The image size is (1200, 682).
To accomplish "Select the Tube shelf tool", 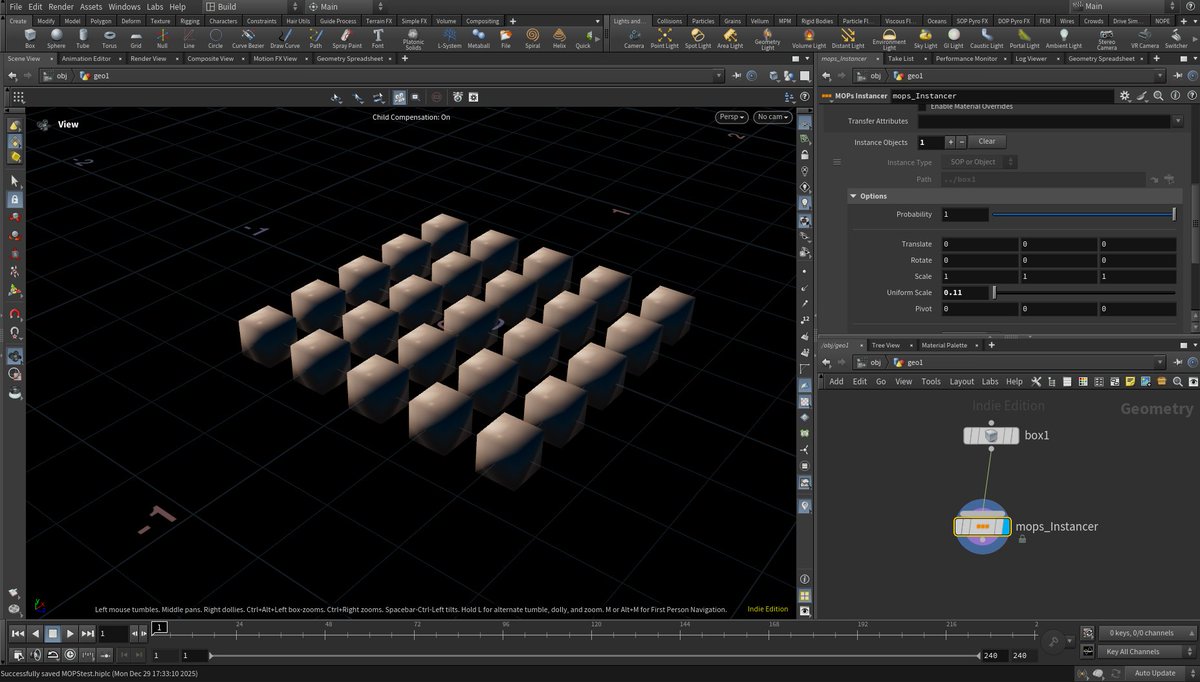I will click(x=82, y=38).
